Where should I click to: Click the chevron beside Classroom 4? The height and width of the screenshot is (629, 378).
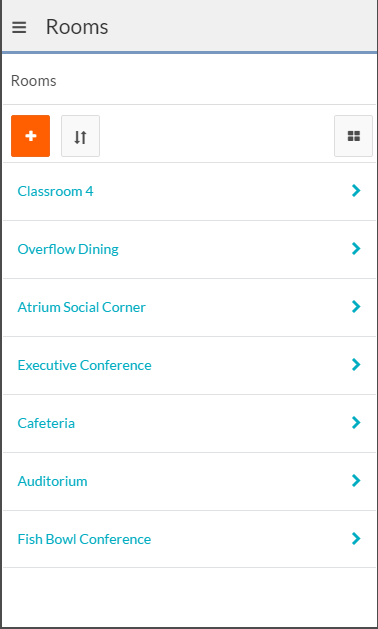pos(356,191)
